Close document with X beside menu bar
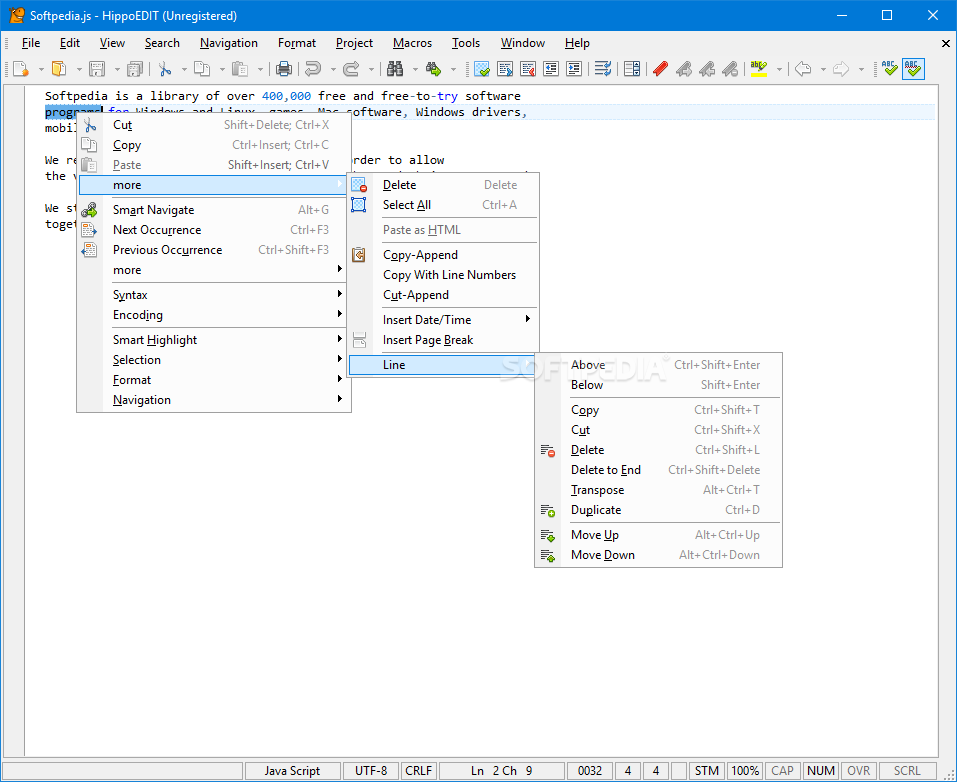 (x=945, y=43)
